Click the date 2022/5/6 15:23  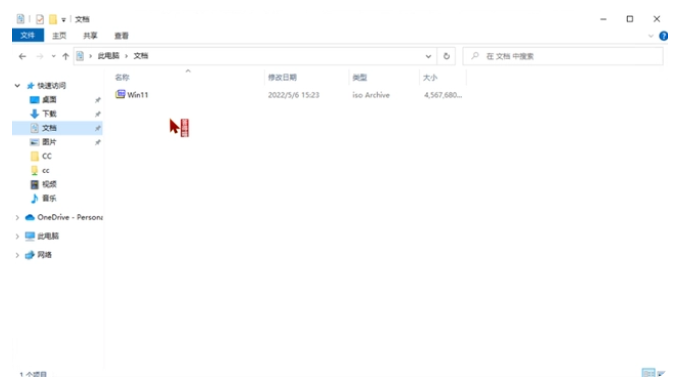point(294,95)
